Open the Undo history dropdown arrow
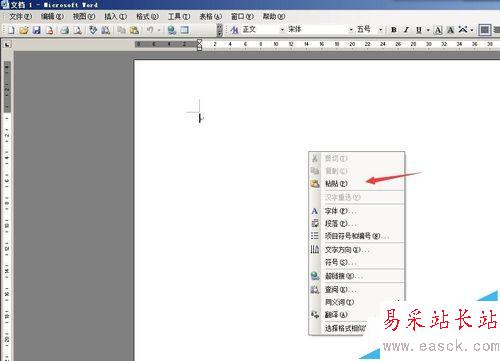The image size is (500, 361). [x=159, y=30]
